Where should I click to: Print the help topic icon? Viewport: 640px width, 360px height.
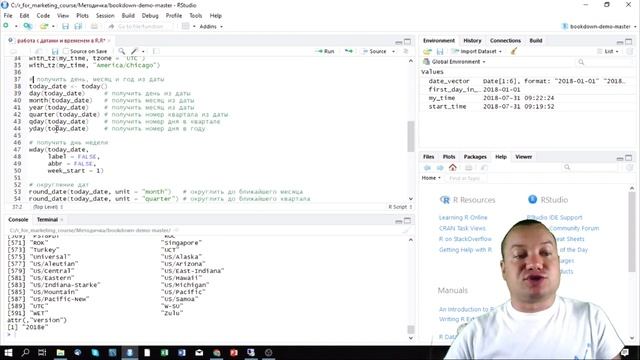[x=469, y=168]
